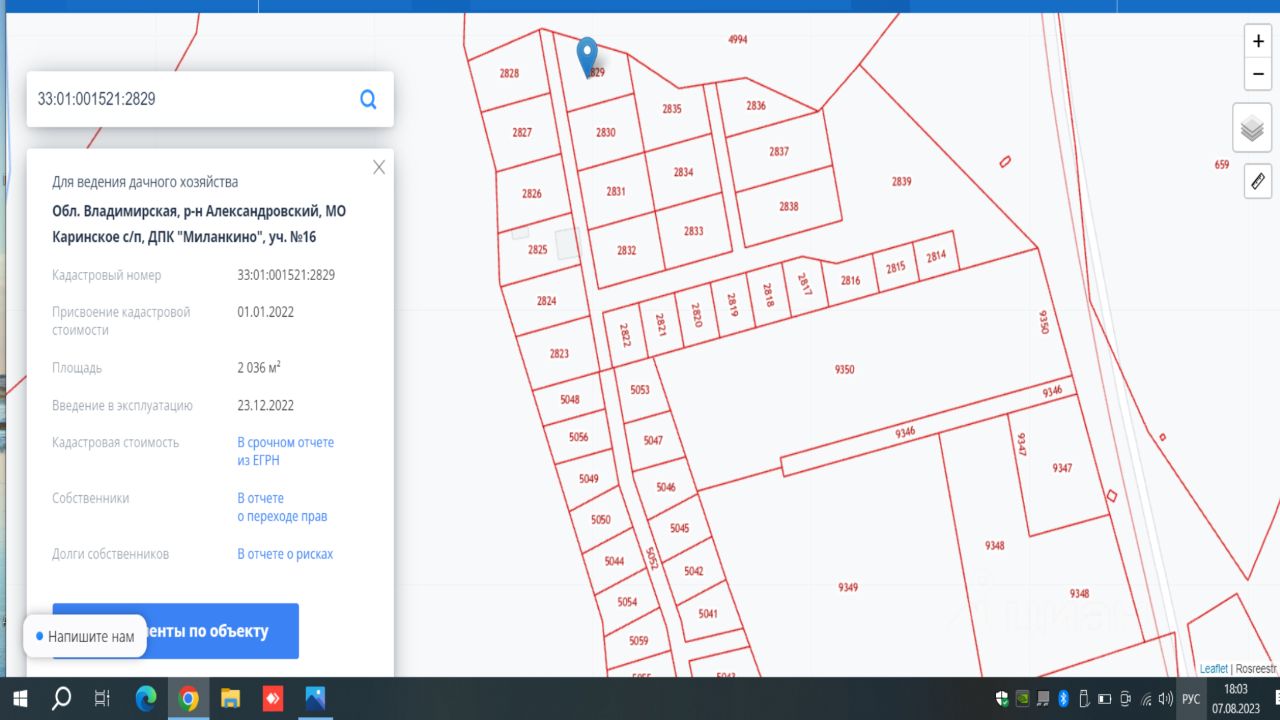The image size is (1280, 720).
Task: Open Wi-Fi network settings in tray
Action: point(1145,698)
